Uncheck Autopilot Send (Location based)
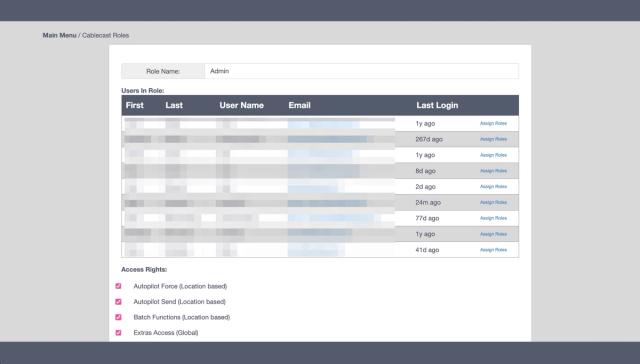640x364 pixels. (118, 302)
